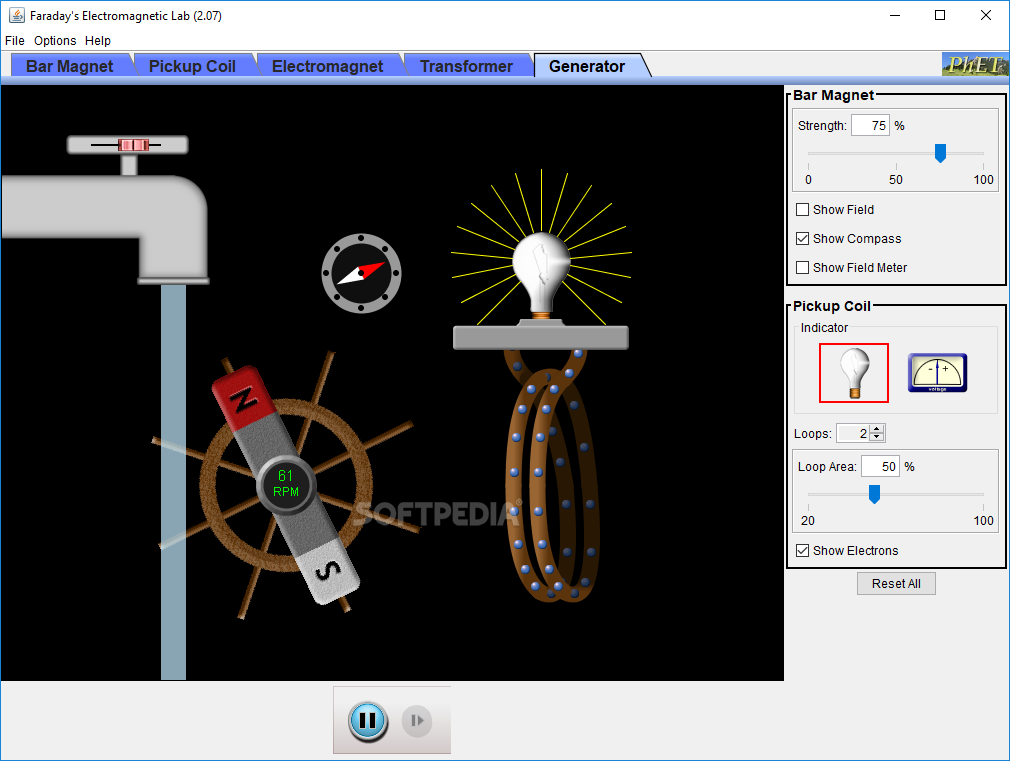Screen dimensions: 1010x761
Task: Open the Help menu
Action: point(98,41)
